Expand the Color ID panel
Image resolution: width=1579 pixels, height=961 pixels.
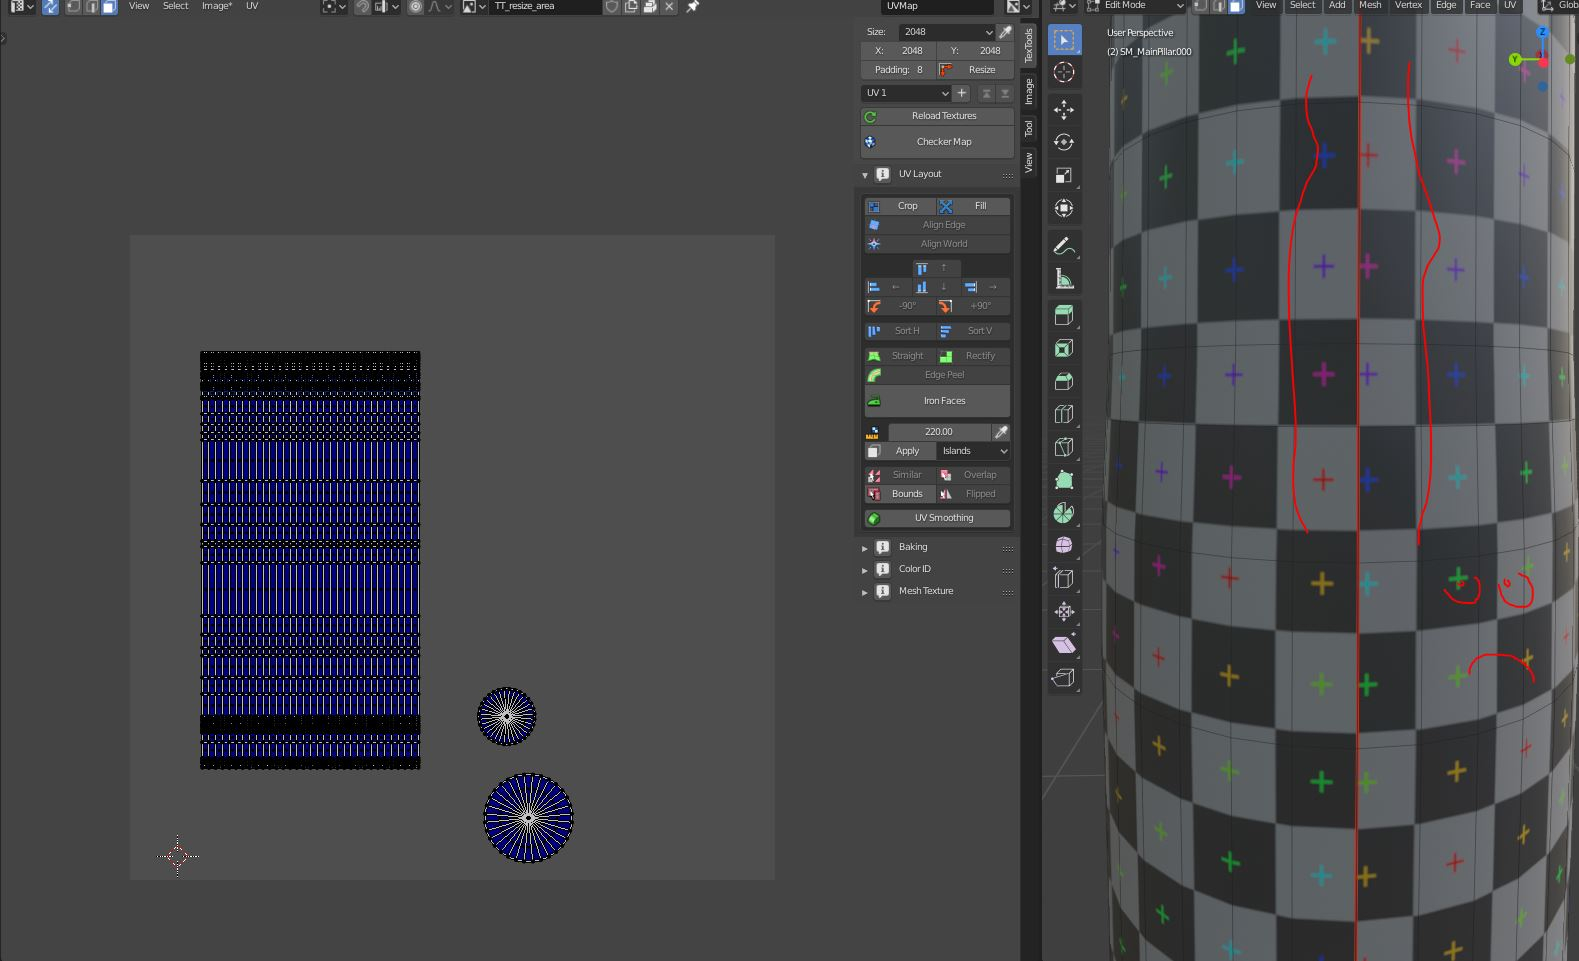(865, 570)
